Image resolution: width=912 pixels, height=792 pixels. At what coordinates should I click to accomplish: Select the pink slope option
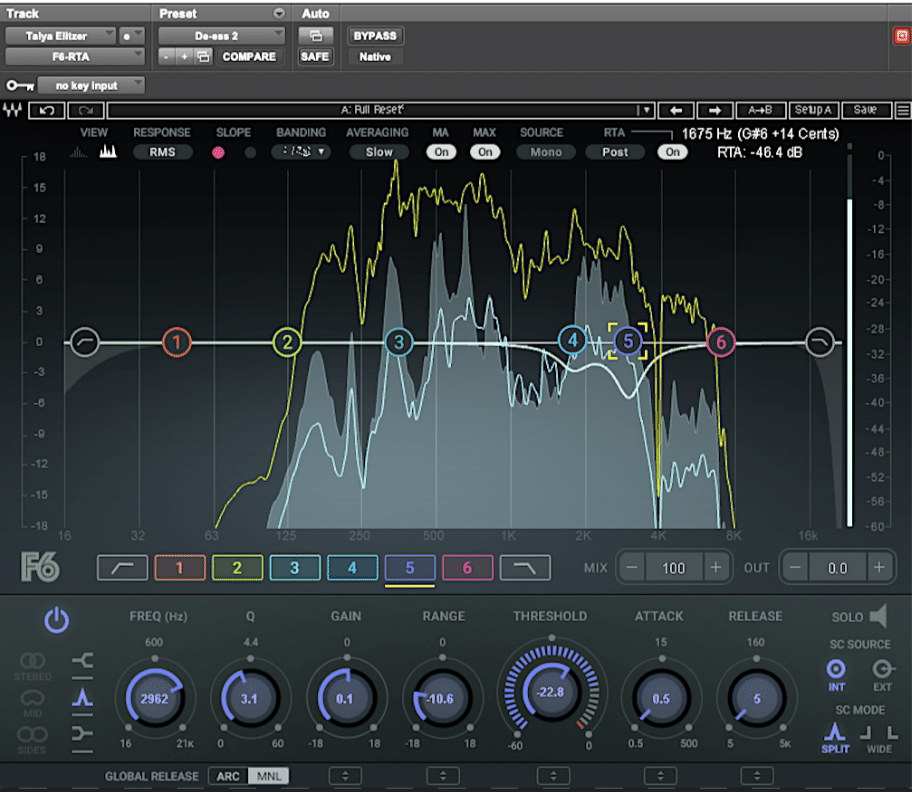point(218,152)
